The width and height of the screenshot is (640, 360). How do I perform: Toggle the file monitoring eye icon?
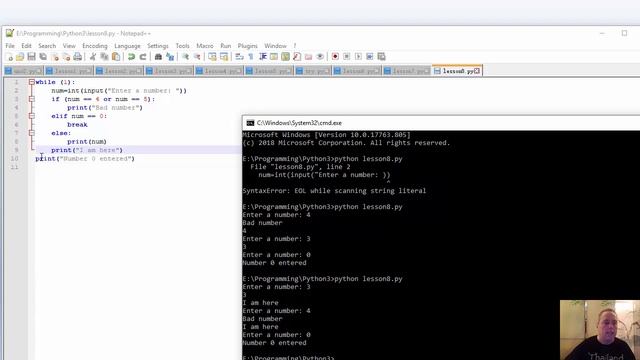pos(320,57)
